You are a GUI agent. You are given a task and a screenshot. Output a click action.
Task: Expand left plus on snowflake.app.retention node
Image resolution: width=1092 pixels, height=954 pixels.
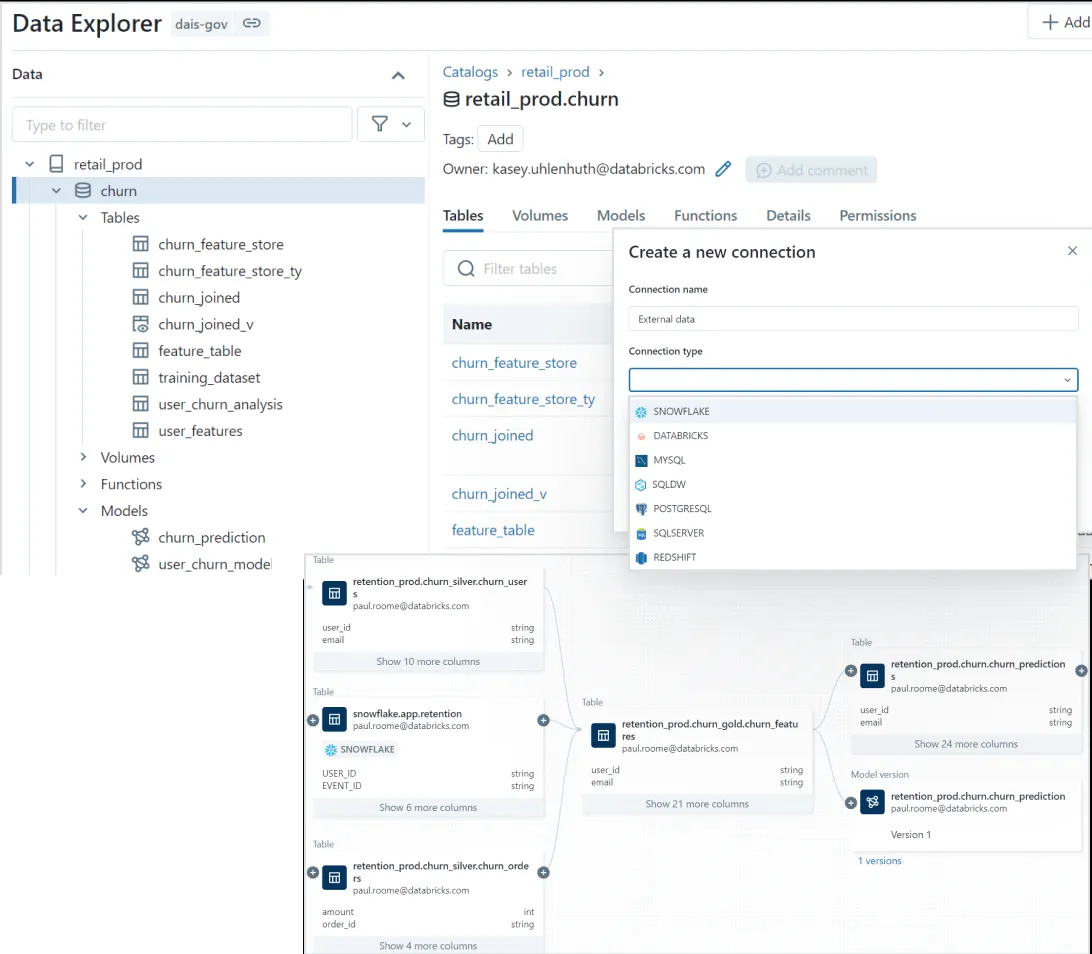tap(313, 720)
